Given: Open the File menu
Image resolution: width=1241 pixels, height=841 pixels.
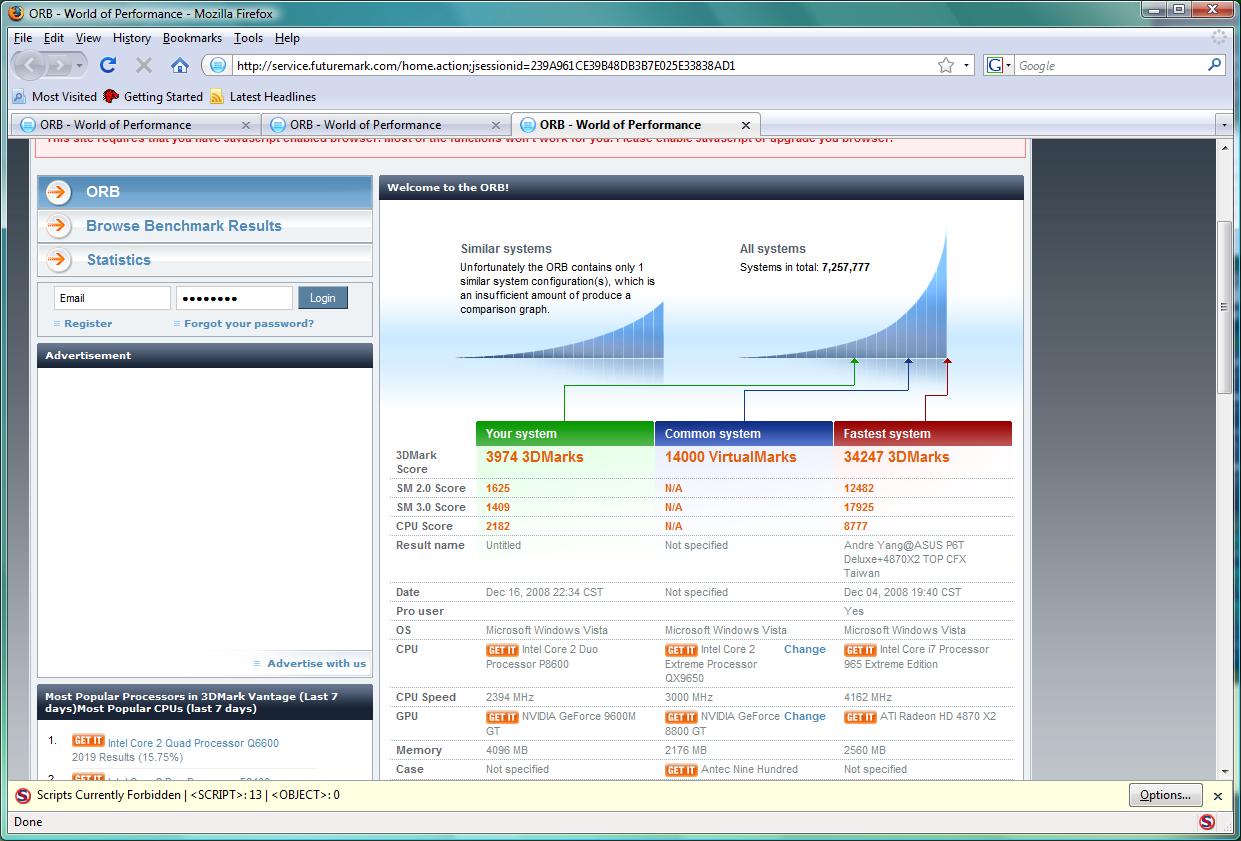Looking at the screenshot, I should [x=23, y=38].
